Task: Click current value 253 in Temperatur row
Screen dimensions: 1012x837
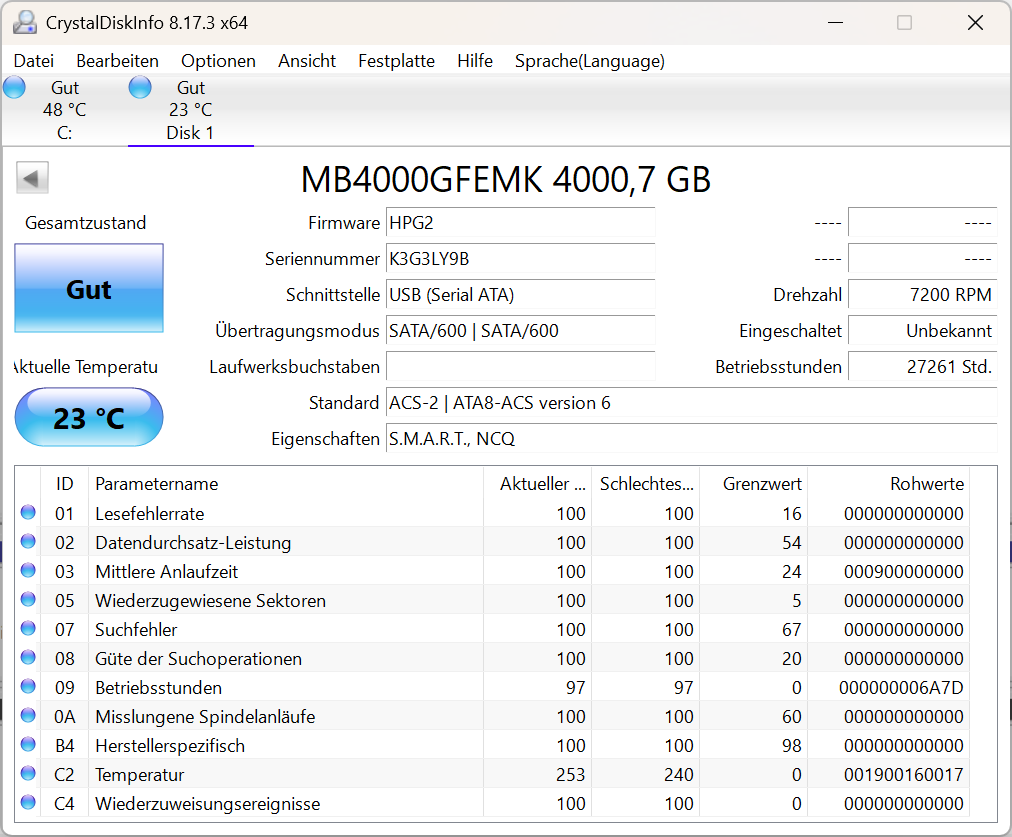Action: coord(571,775)
